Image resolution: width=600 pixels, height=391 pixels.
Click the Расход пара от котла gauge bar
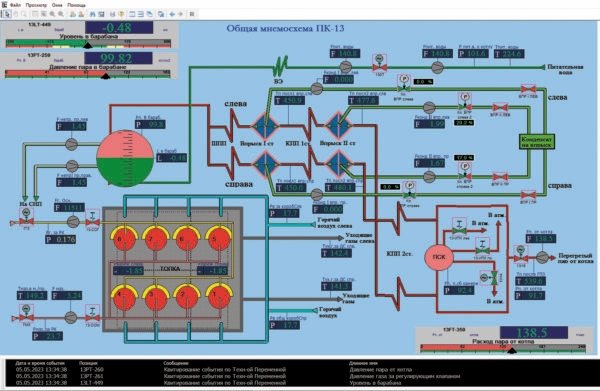pyautogui.click(x=503, y=348)
